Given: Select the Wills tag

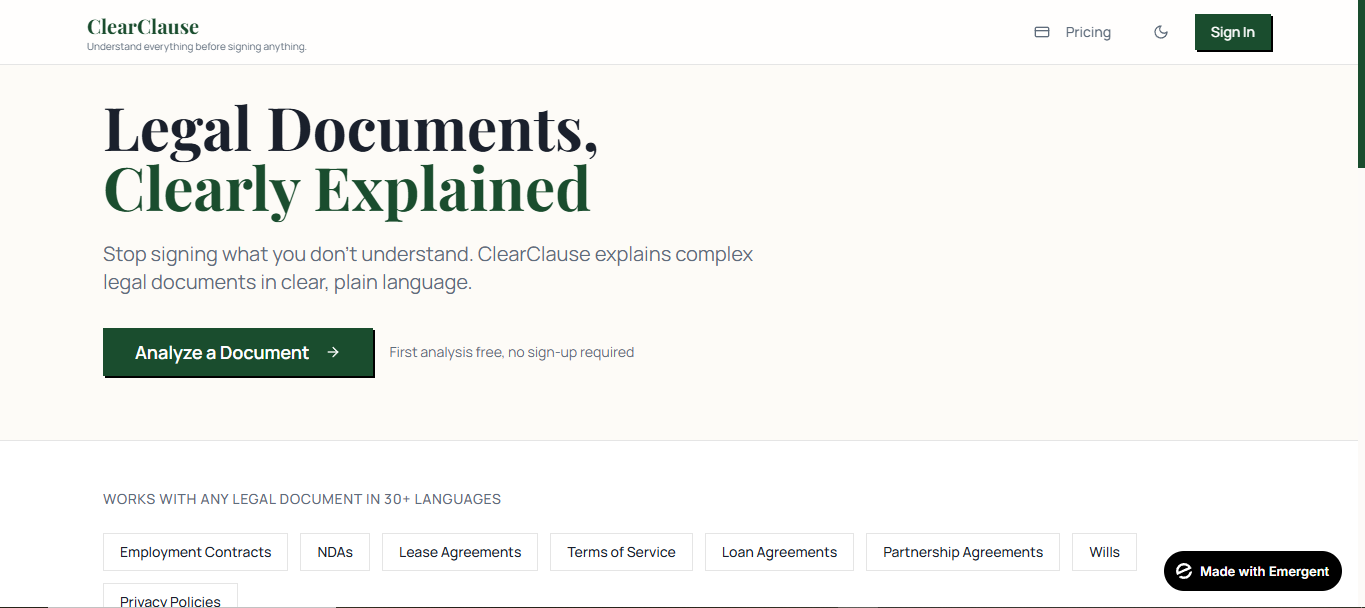Looking at the screenshot, I should (1104, 552).
